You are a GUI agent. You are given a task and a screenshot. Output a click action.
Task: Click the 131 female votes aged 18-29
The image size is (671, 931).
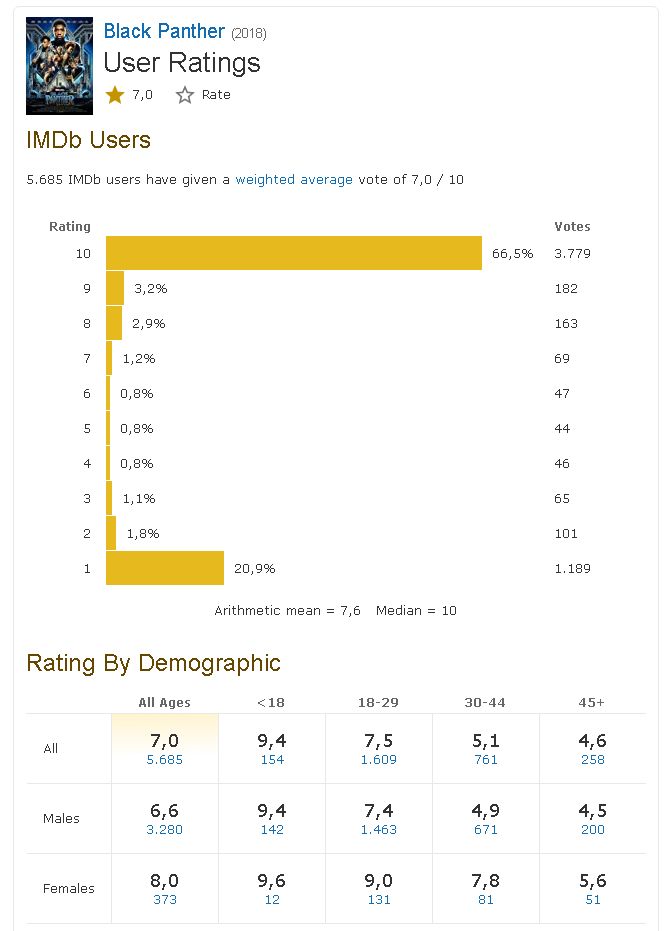tap(378, 899)
